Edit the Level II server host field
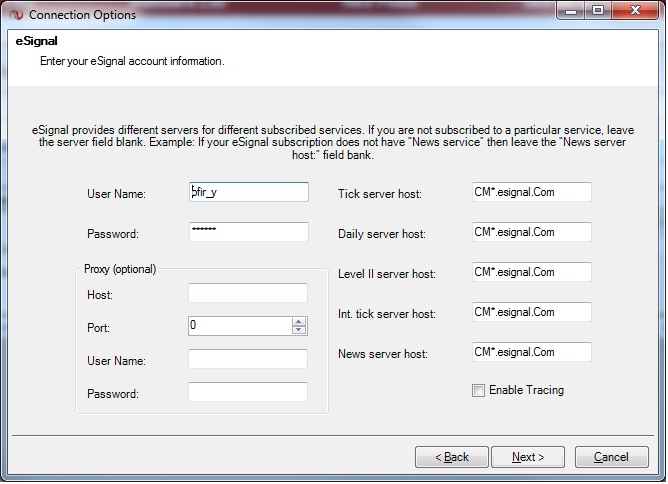This screenshot has height=484, width=668. pos(531,272)
